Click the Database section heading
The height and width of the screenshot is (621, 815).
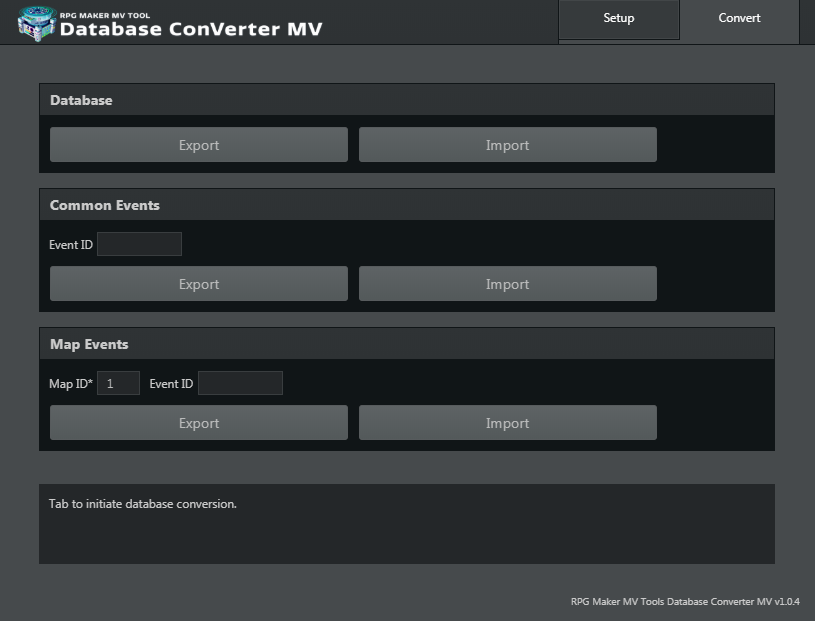81,100
